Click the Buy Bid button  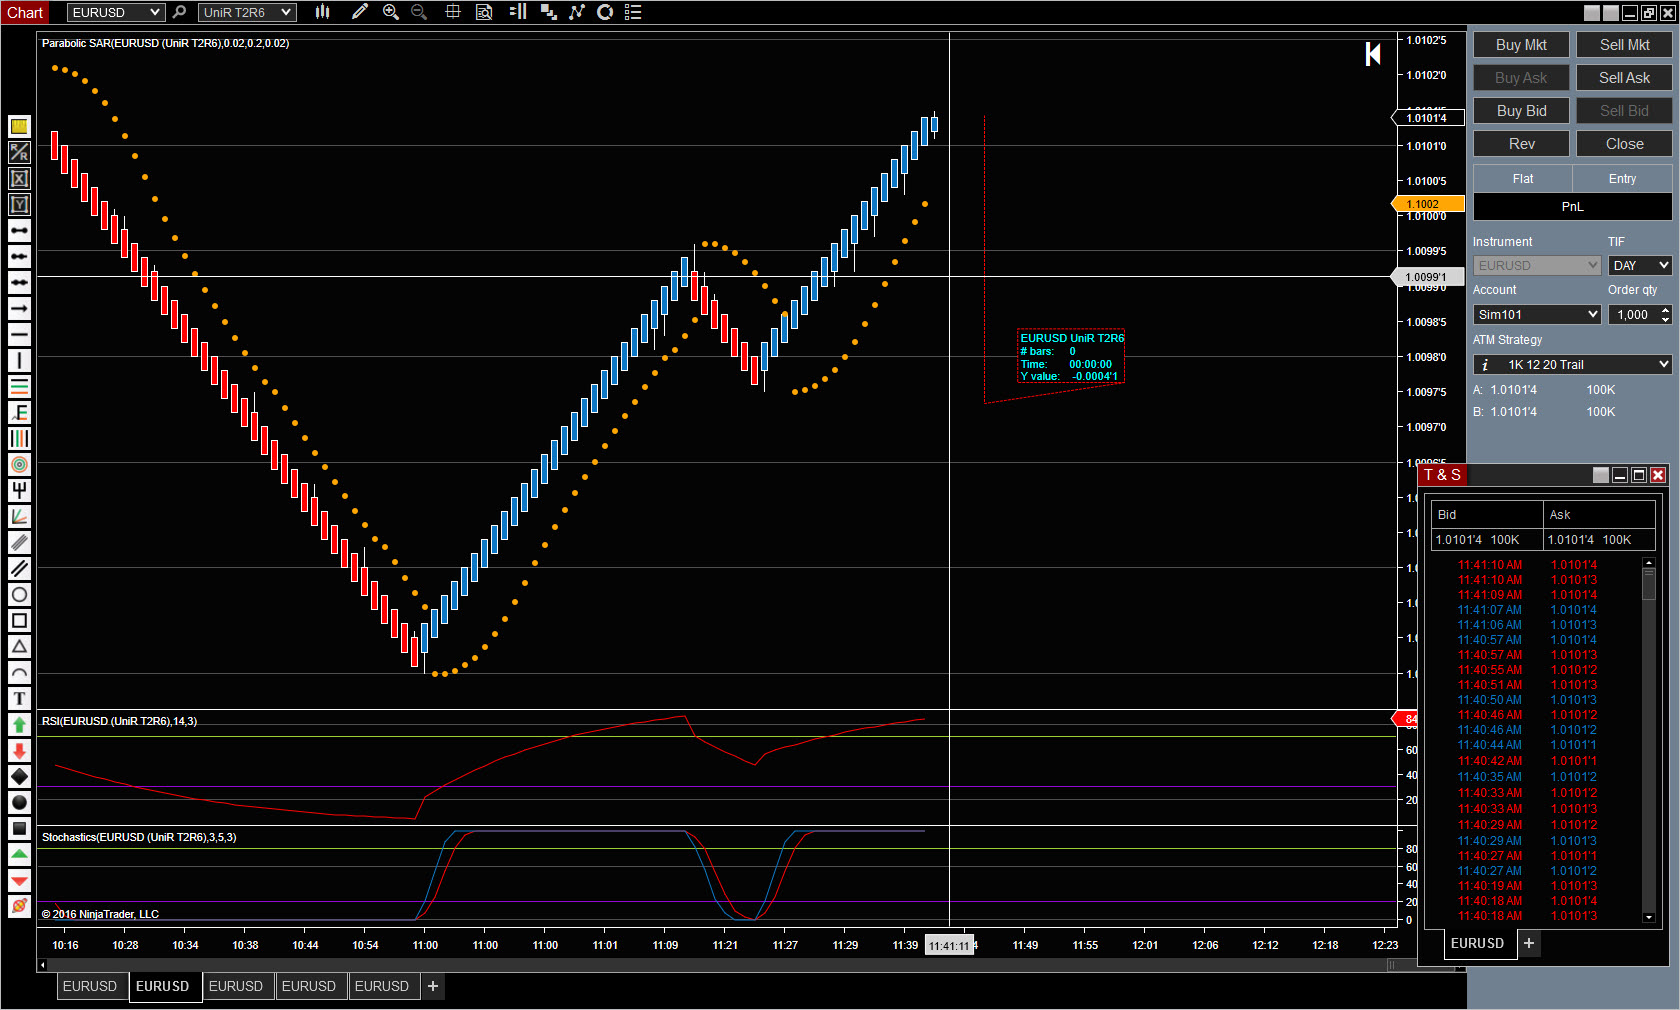tap(1521, 111)
